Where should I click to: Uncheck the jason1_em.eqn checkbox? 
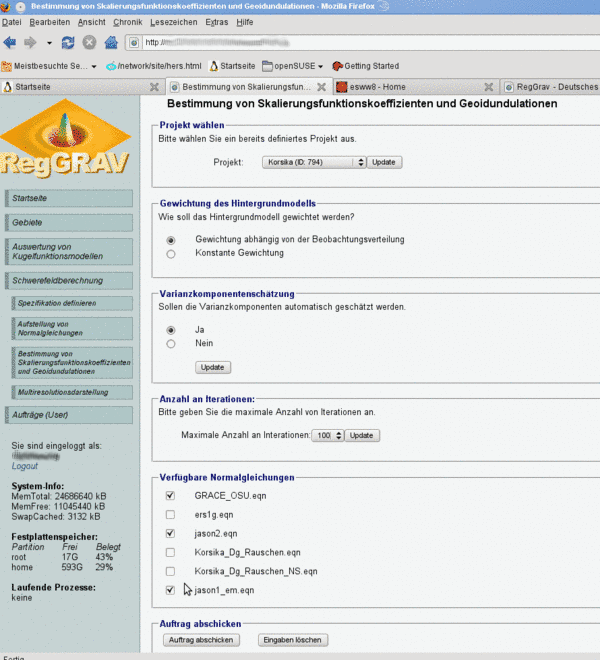point(170,590)
